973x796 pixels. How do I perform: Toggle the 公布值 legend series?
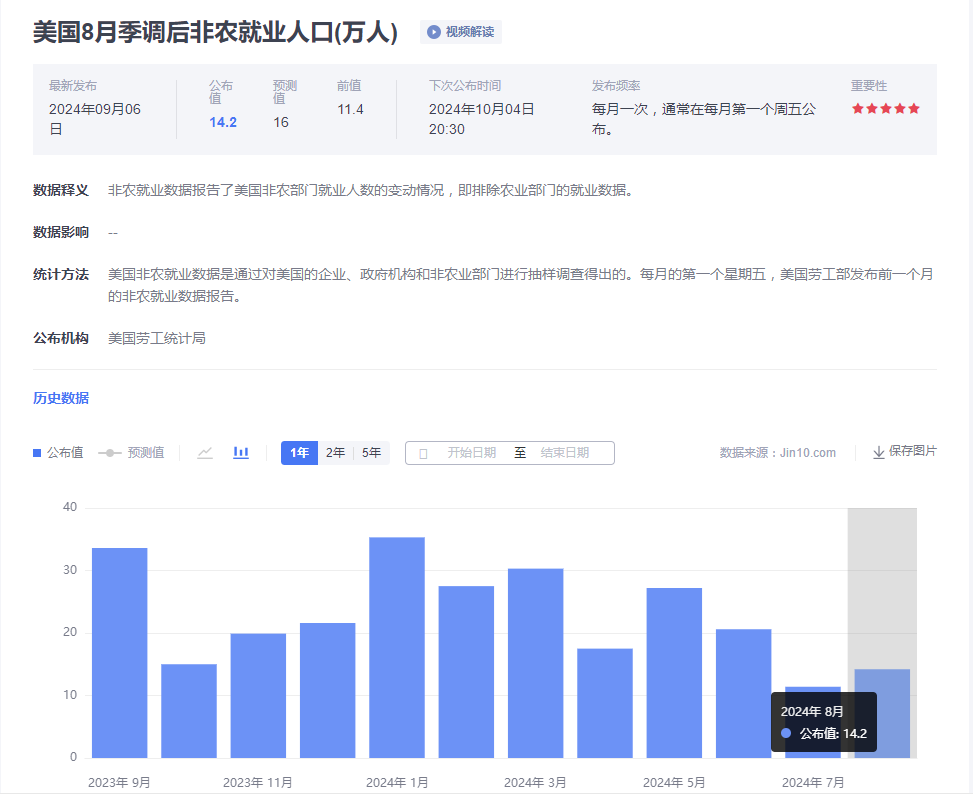coord(58,453)
